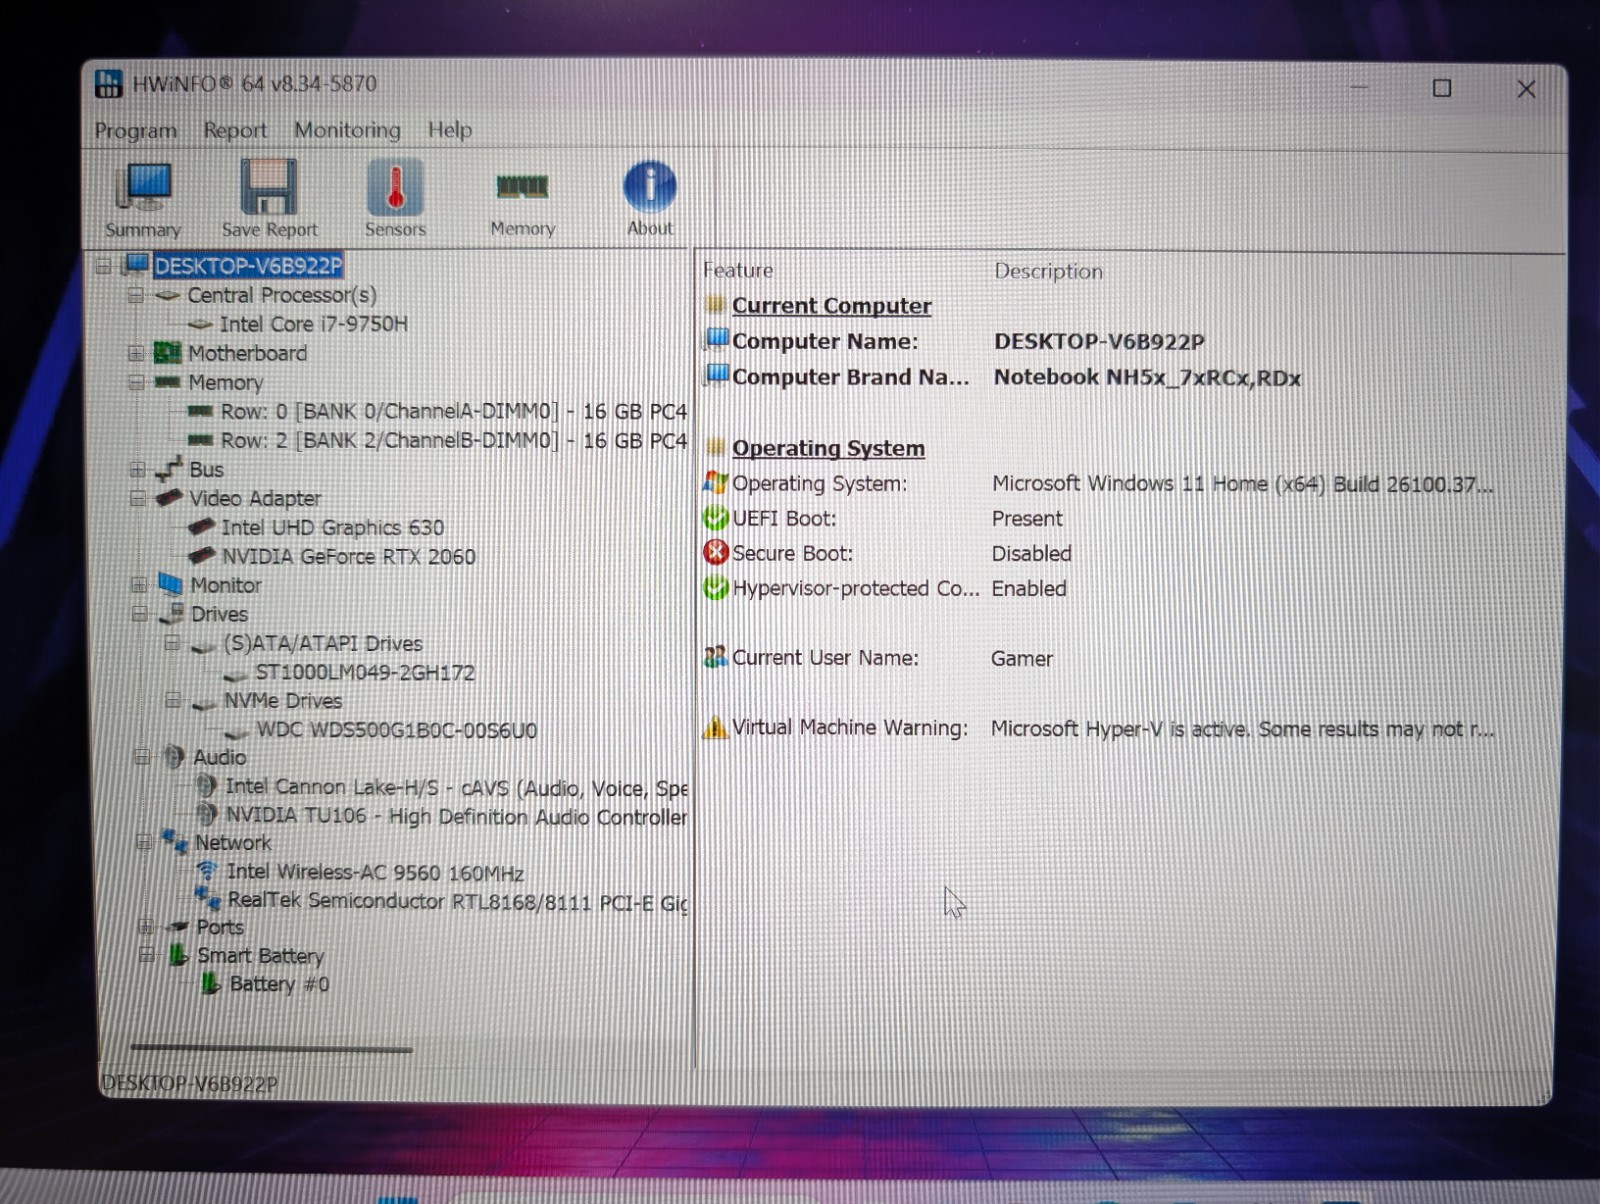Select Intel Core i7-9750H in tree
Screen dimensions: 1600x1204
(314, 324)
